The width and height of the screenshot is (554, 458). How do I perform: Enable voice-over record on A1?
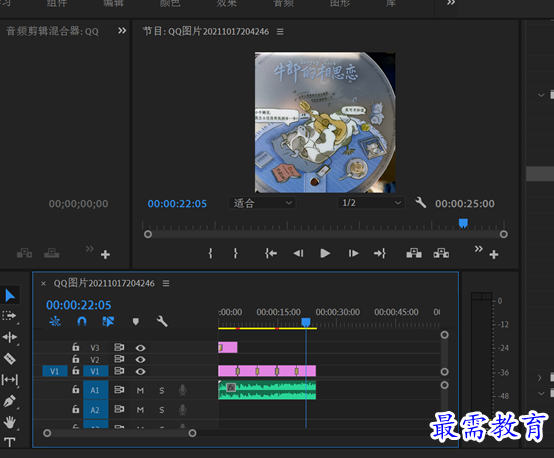pyautogui.click(x=182, y=390)
